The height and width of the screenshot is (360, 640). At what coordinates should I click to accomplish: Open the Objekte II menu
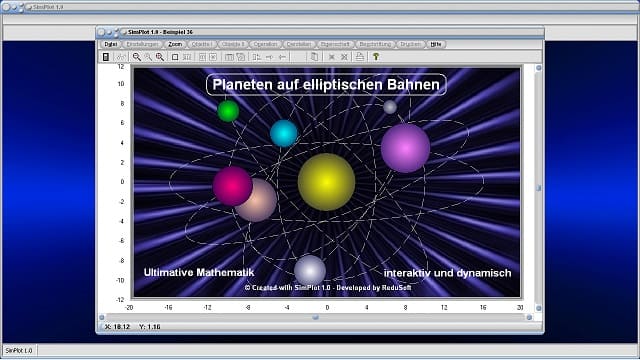click(x=233, y=44)
